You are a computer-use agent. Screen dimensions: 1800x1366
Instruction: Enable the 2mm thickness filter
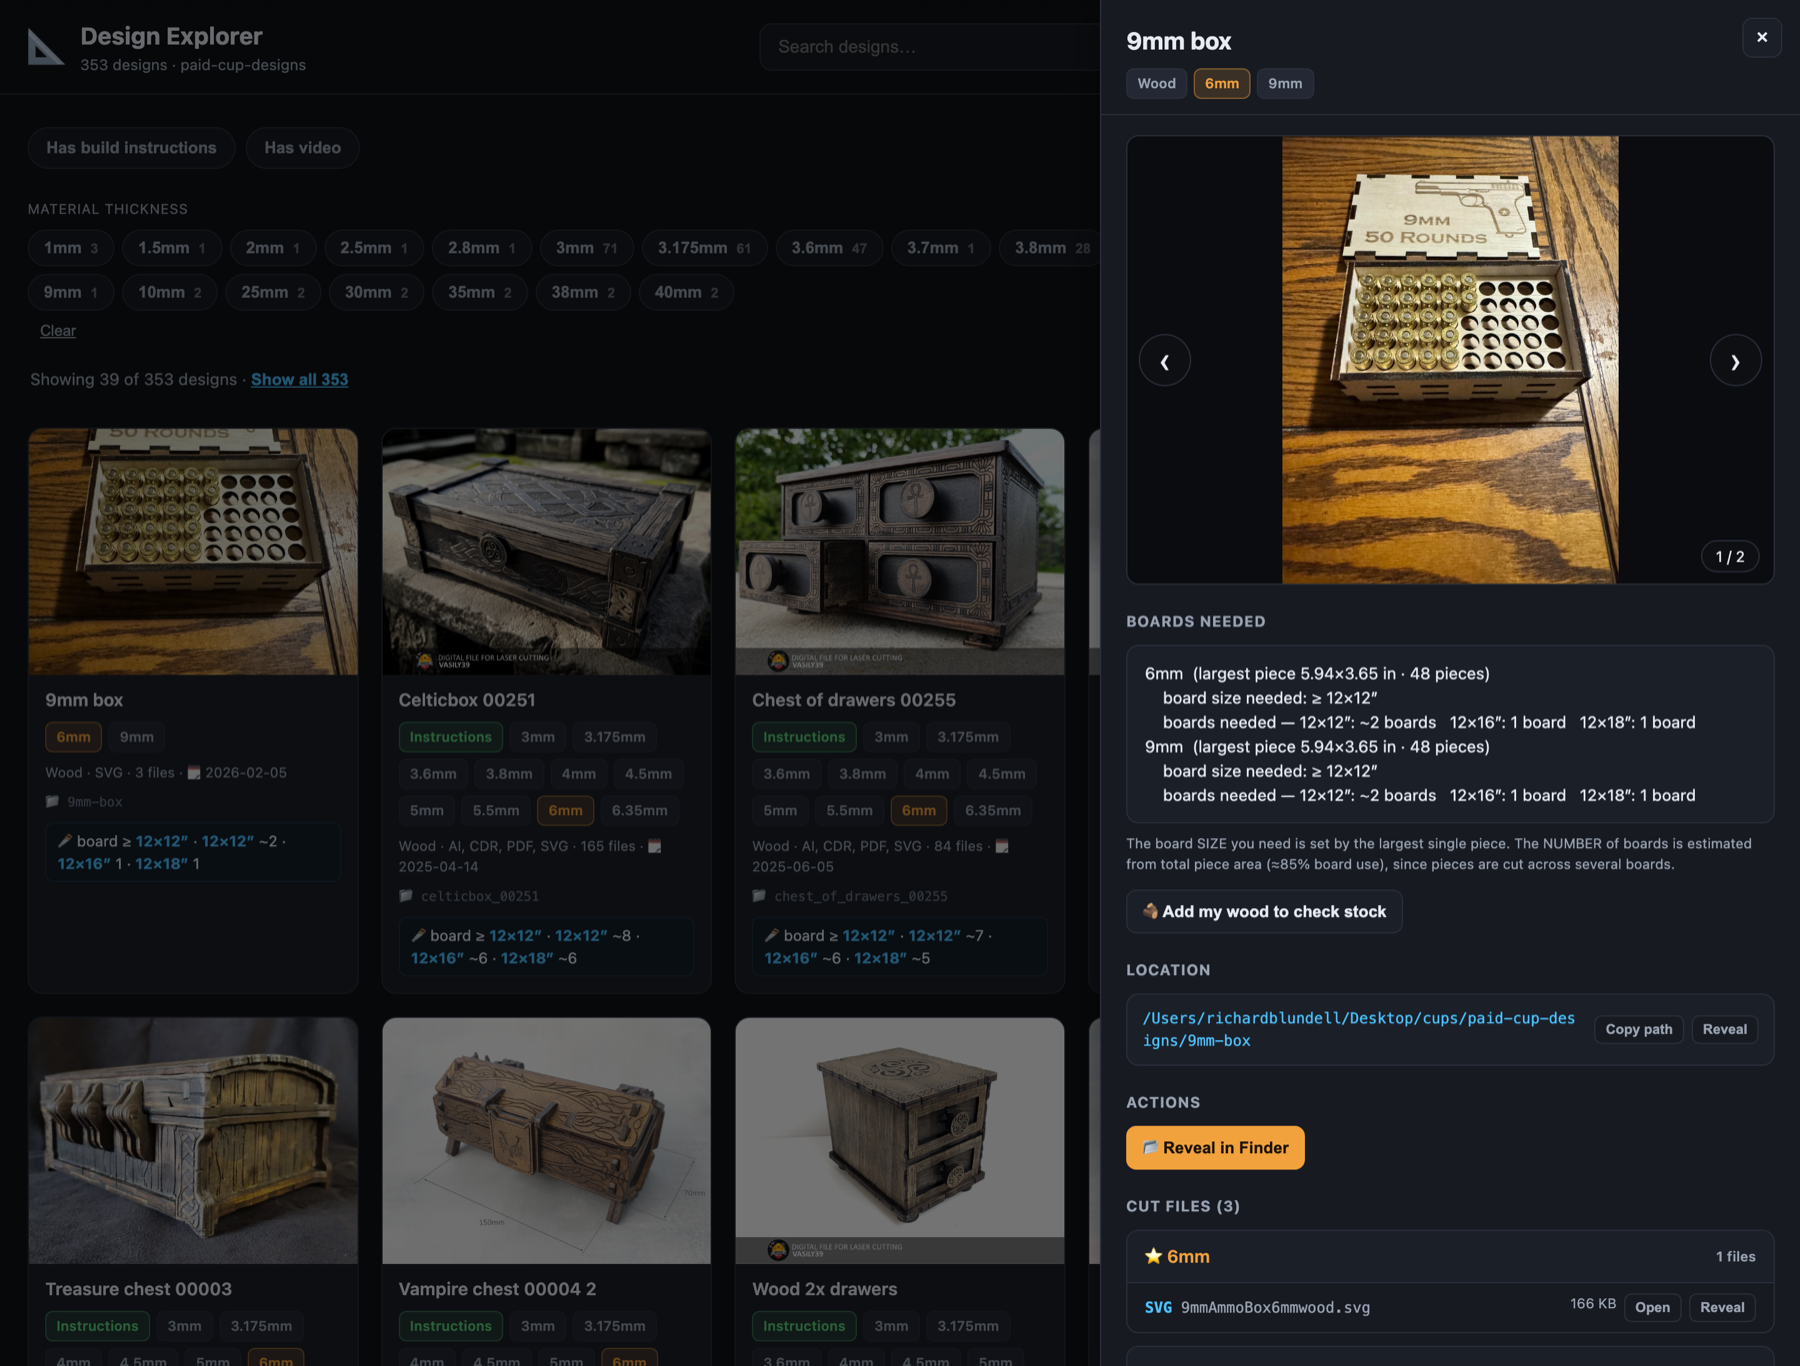coord(272,247)
